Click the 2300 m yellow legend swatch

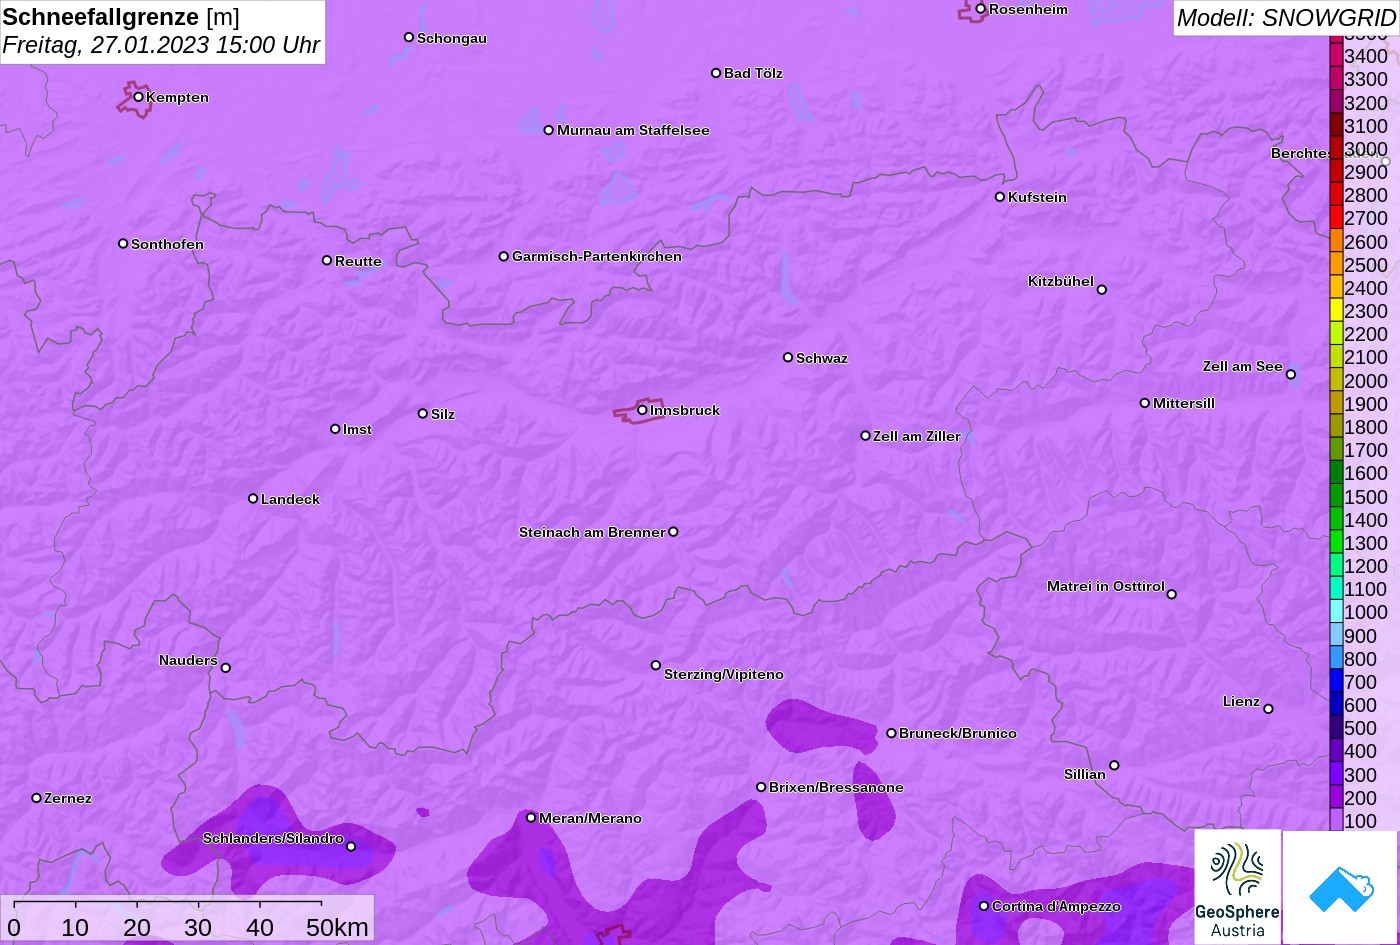pyautogui.click(x=1336, y=311)
